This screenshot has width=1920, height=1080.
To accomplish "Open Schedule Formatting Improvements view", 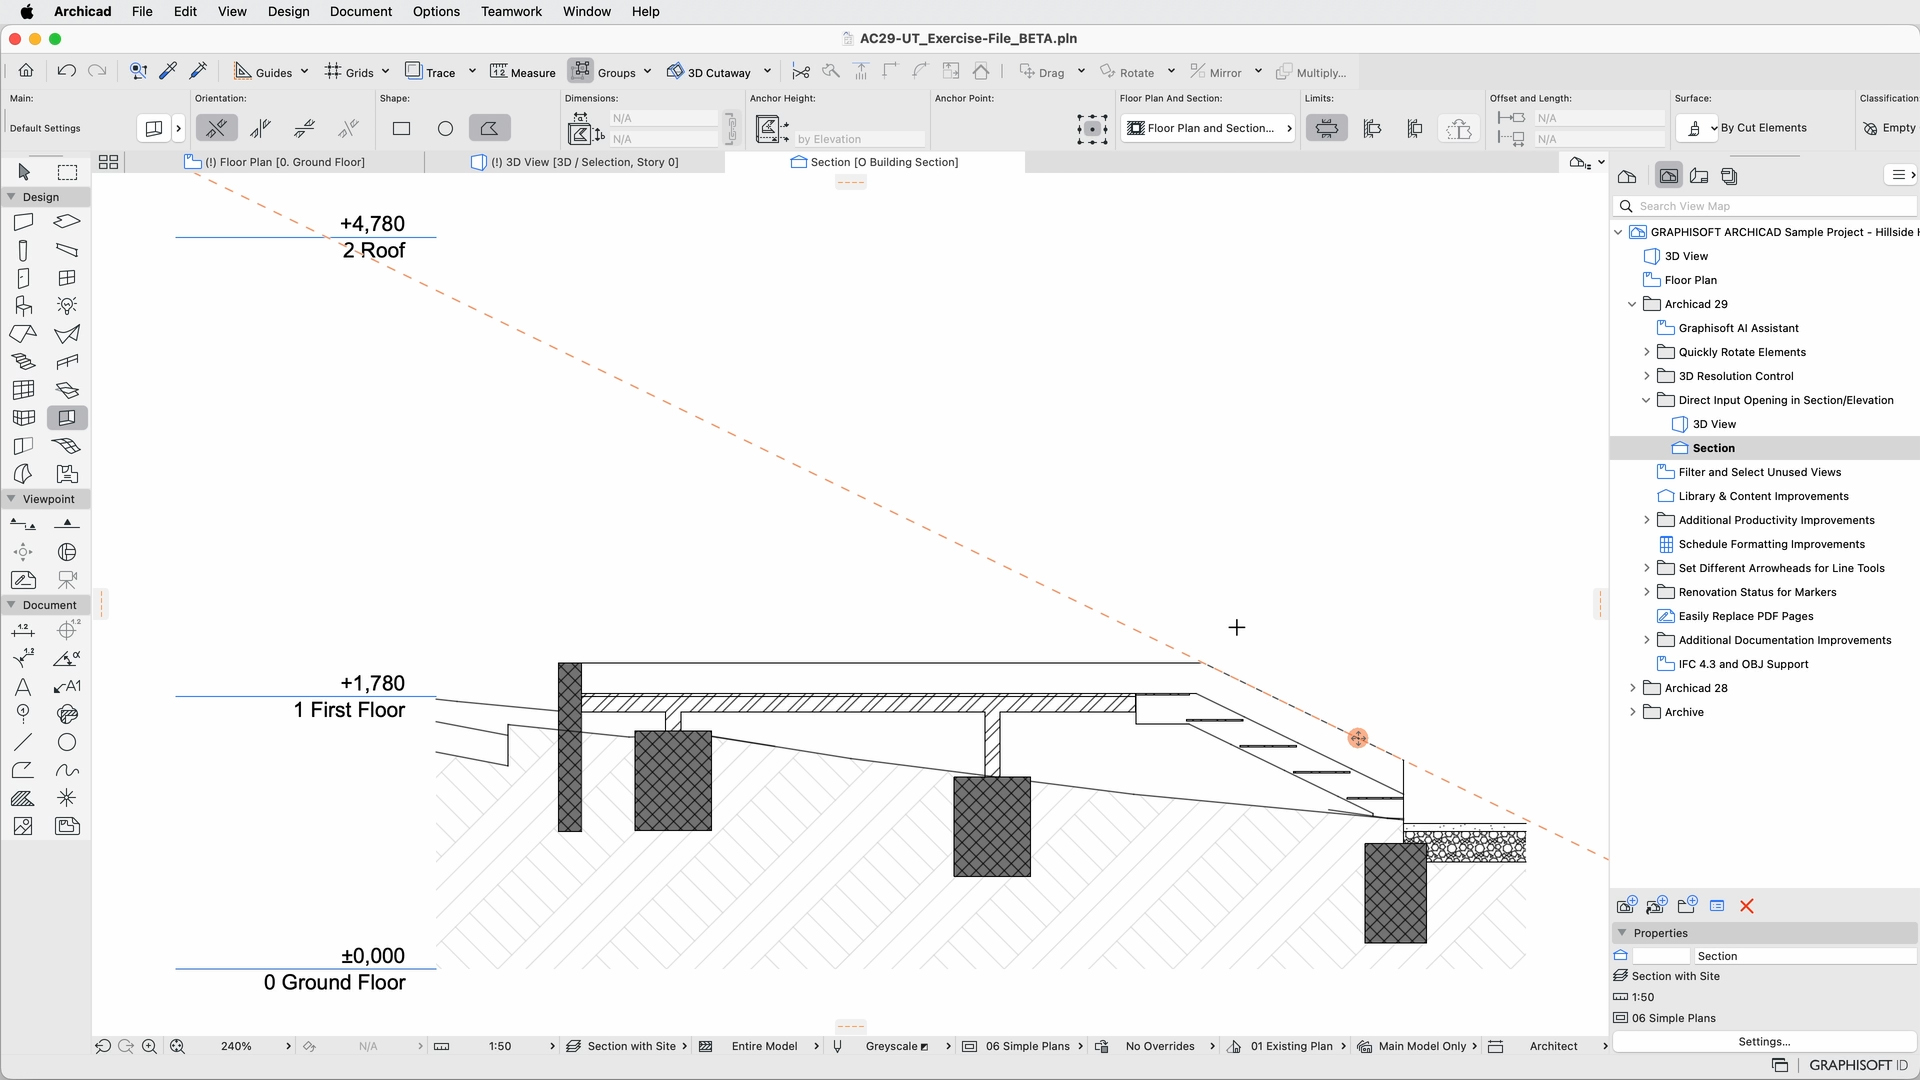I will click(x=1771, y=544).
